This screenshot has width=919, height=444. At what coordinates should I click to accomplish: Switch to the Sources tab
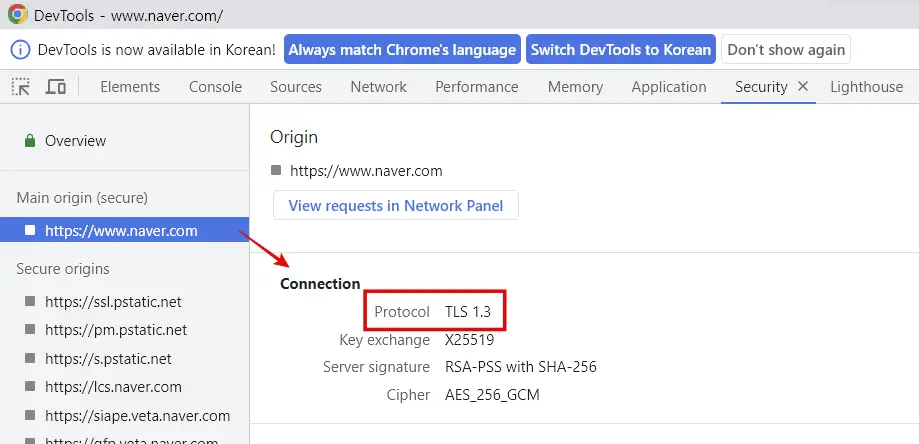[296, 87]
